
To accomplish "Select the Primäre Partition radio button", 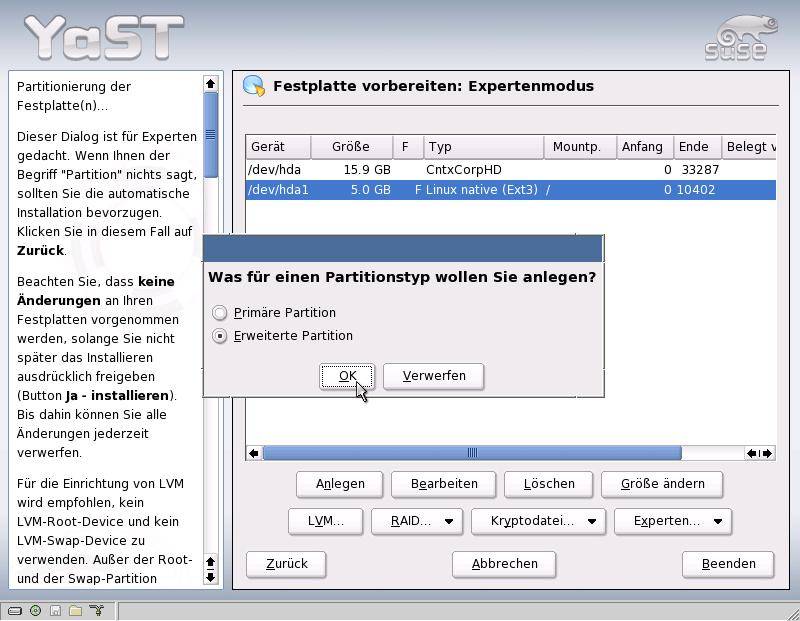I will (x=220, y=313).
